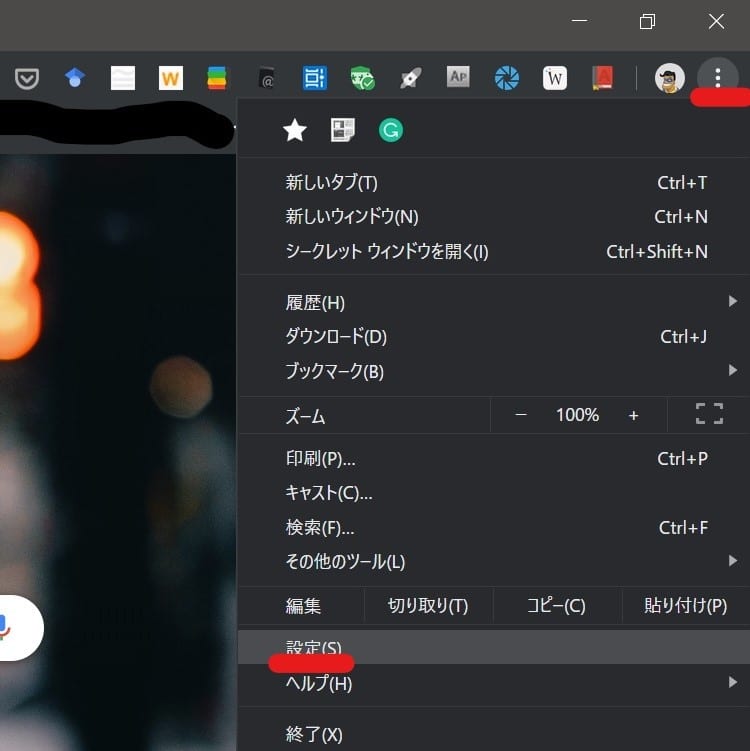
Task: Click the newspaper-style icon in menu
Action: pos(343,130)
